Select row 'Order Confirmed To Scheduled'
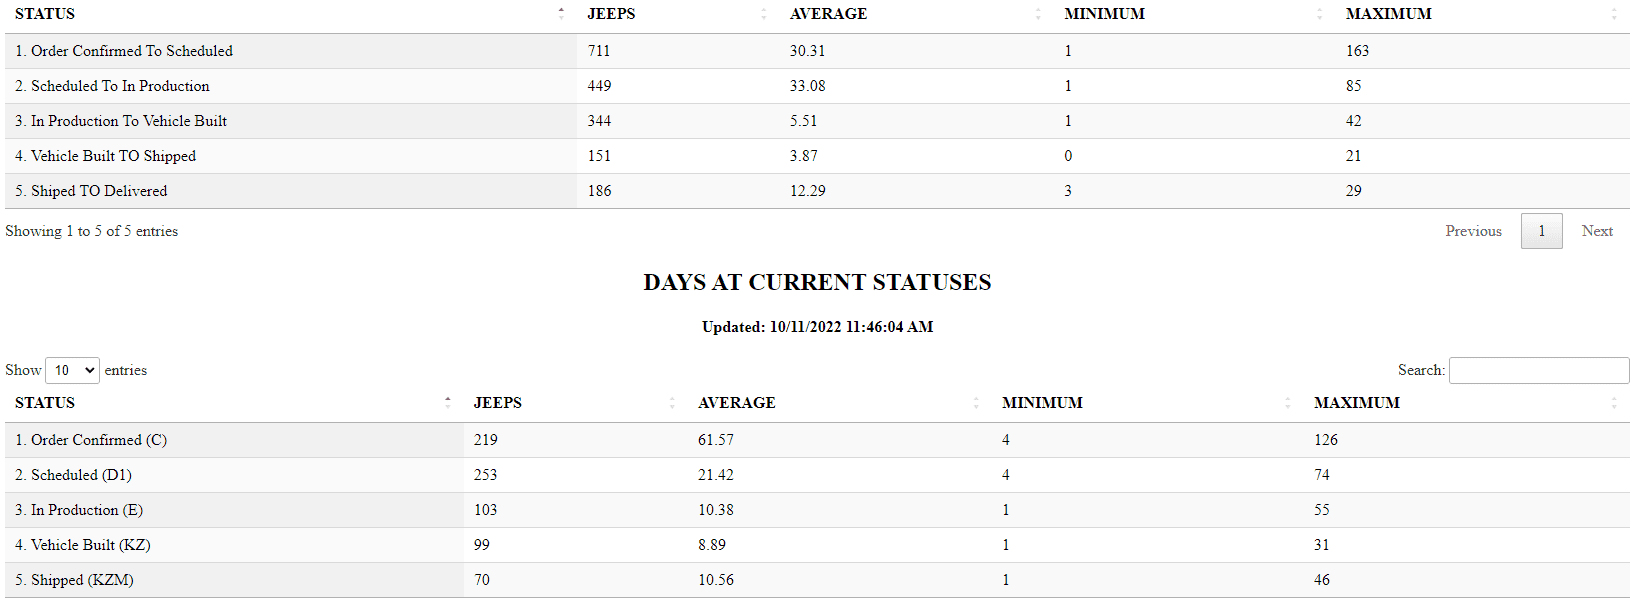This screenshot has height=600, width=1635. click(817, 51)
